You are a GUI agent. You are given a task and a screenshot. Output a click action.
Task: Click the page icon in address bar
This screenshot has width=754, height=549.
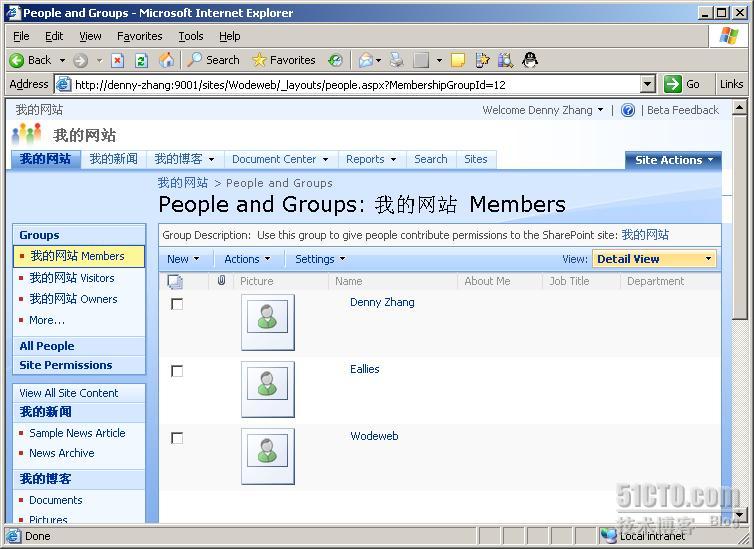pos(63,85)
